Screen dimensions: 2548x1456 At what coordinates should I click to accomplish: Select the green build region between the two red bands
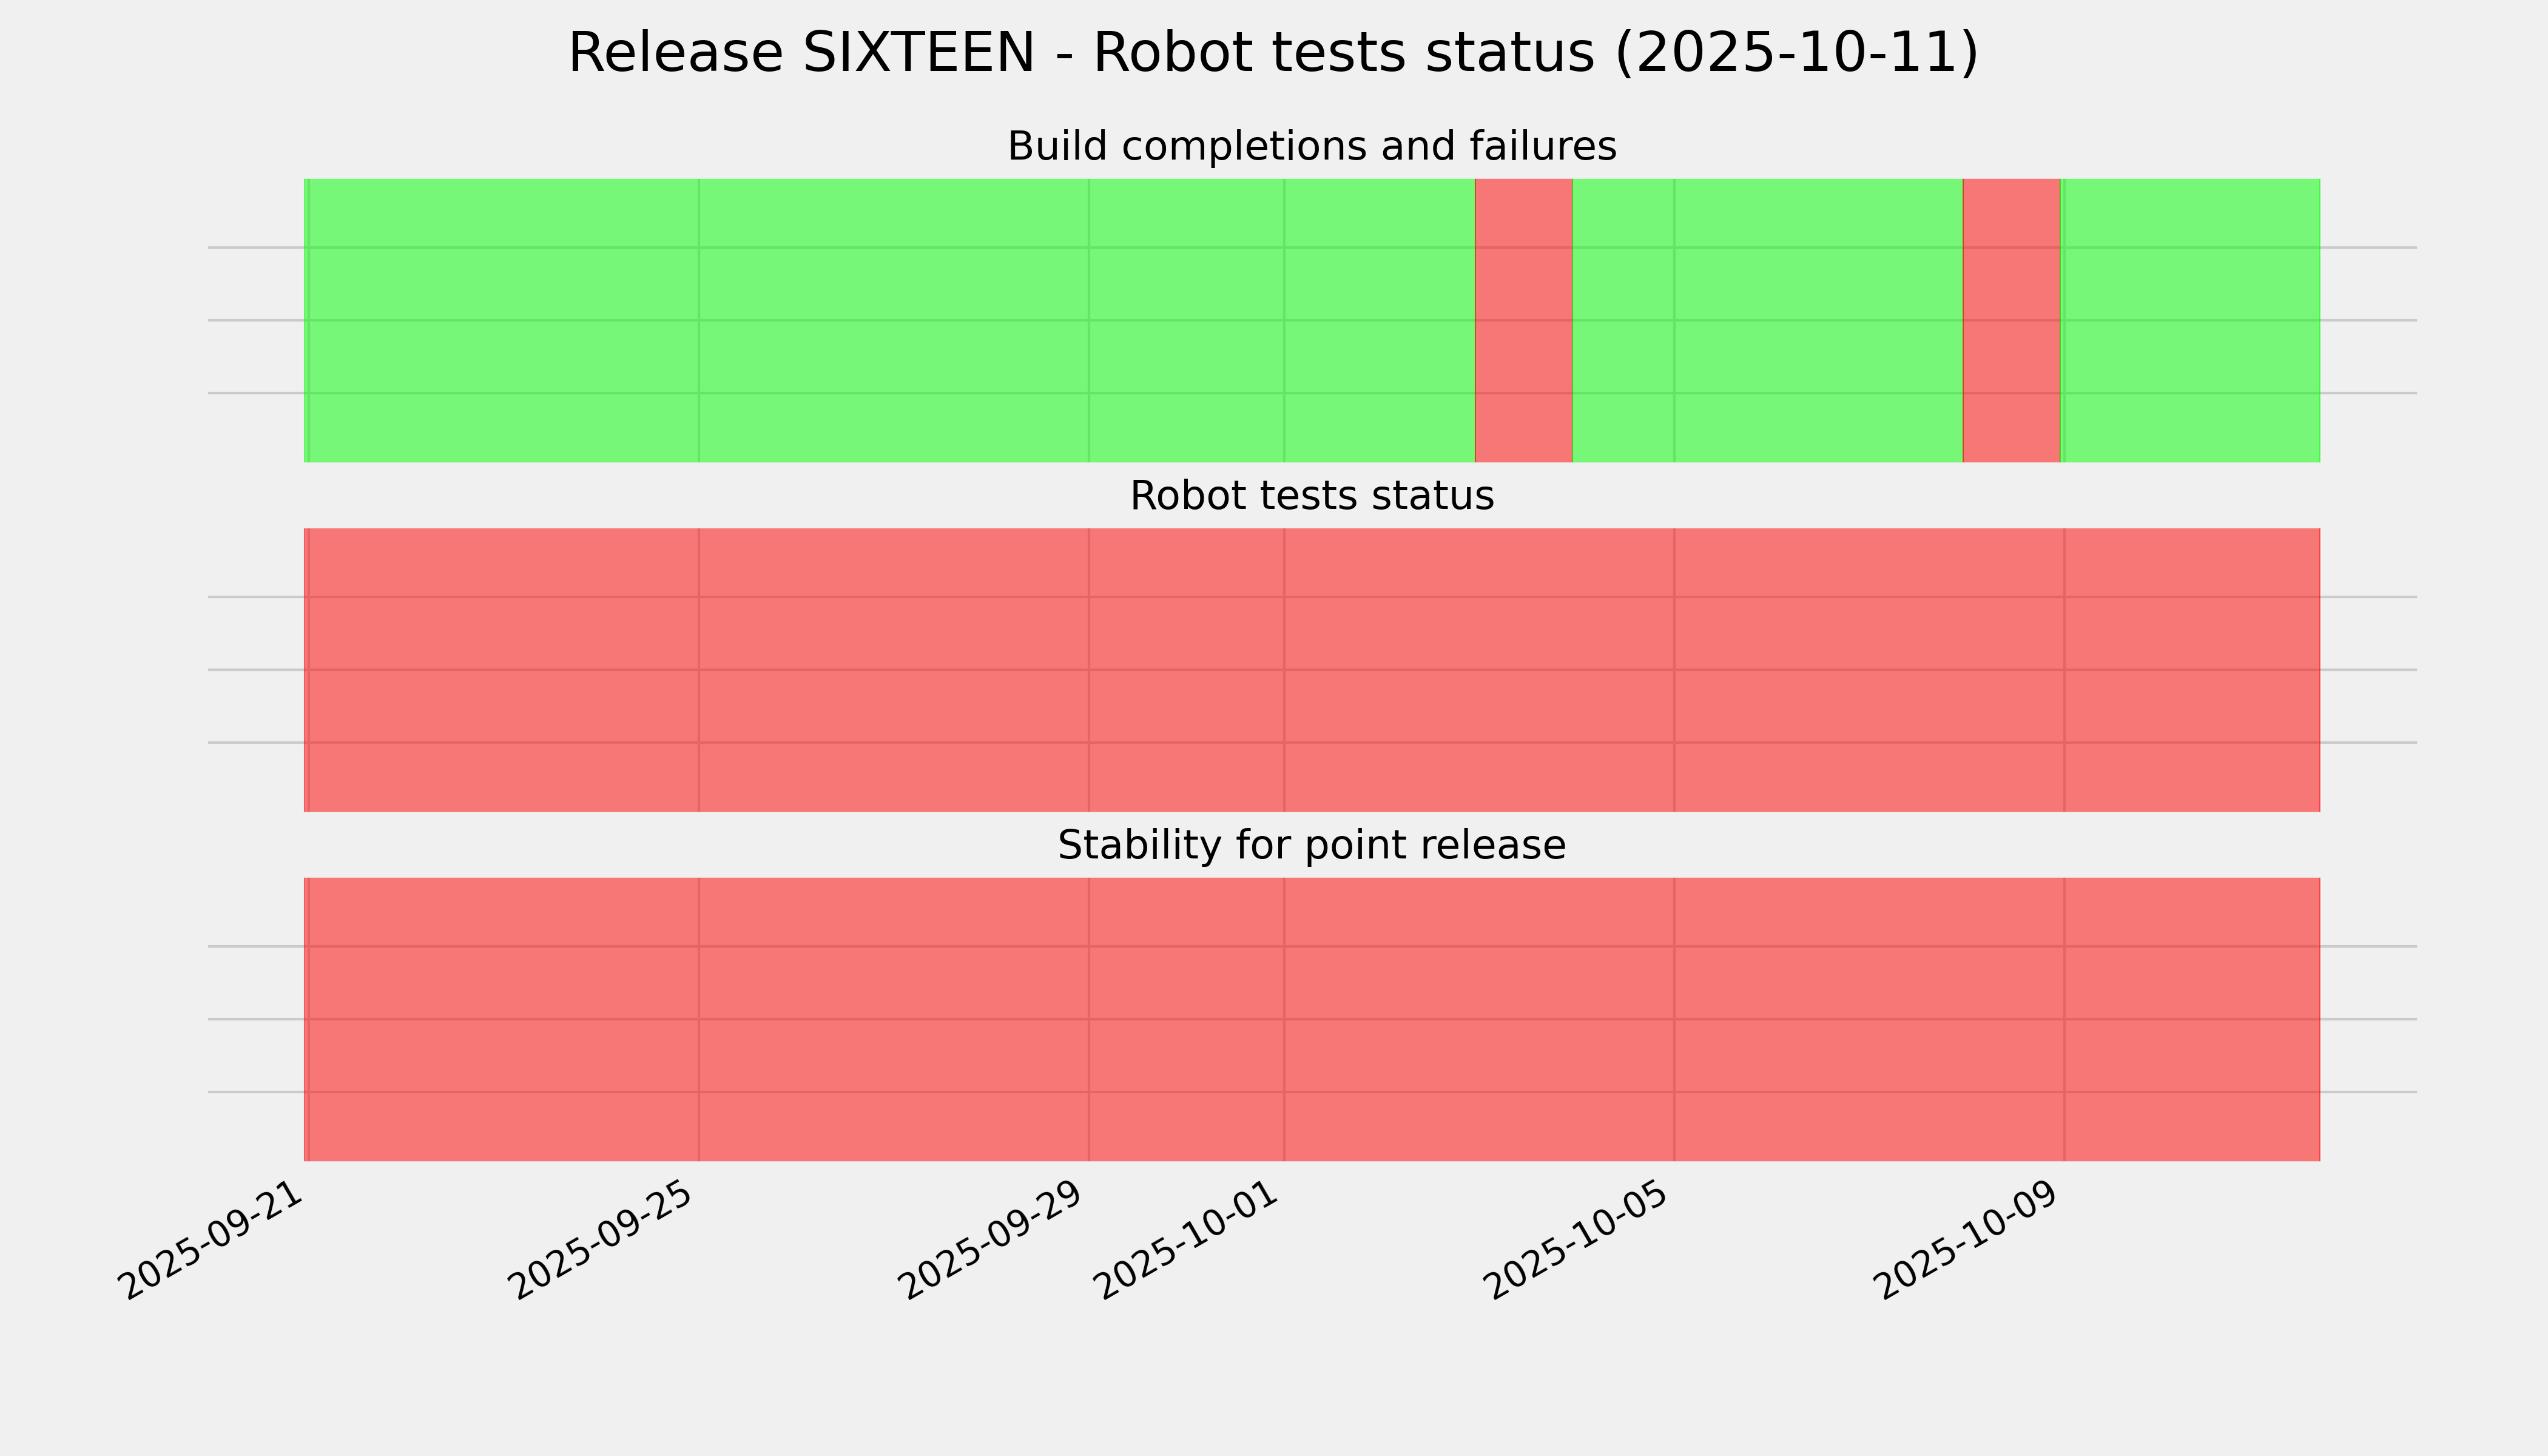click(x=1767, y=320)
